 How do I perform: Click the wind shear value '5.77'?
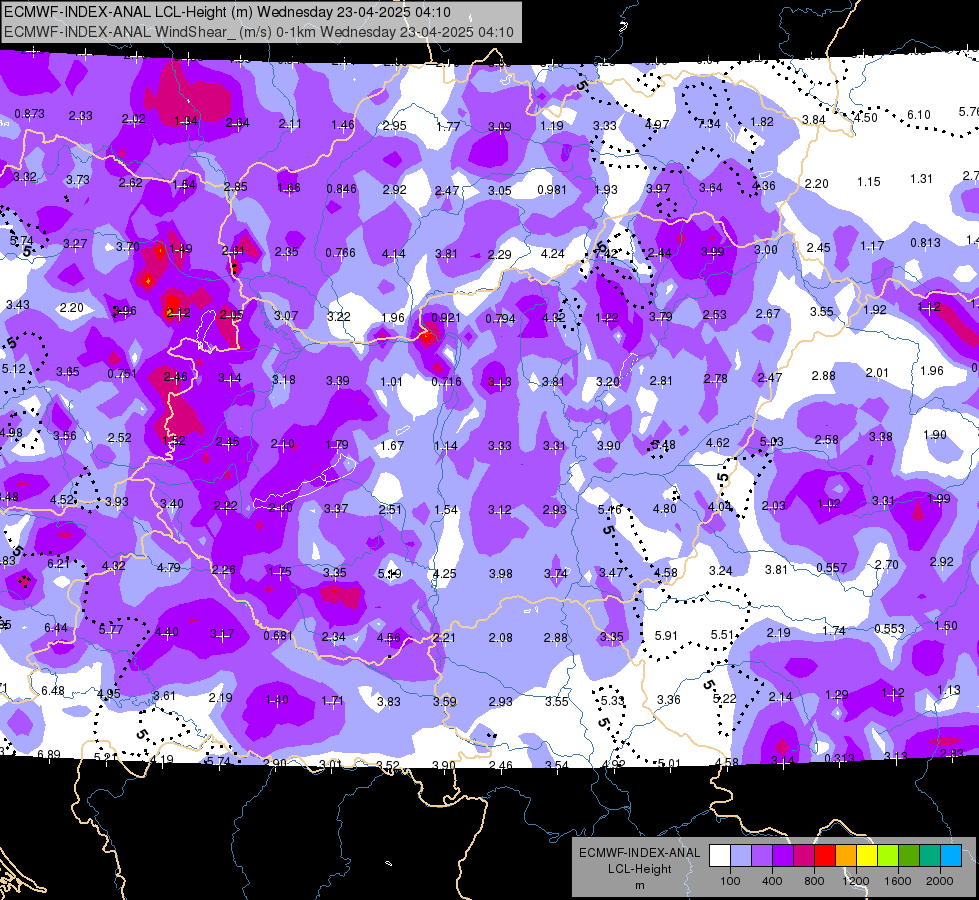[x=111, y=629]
